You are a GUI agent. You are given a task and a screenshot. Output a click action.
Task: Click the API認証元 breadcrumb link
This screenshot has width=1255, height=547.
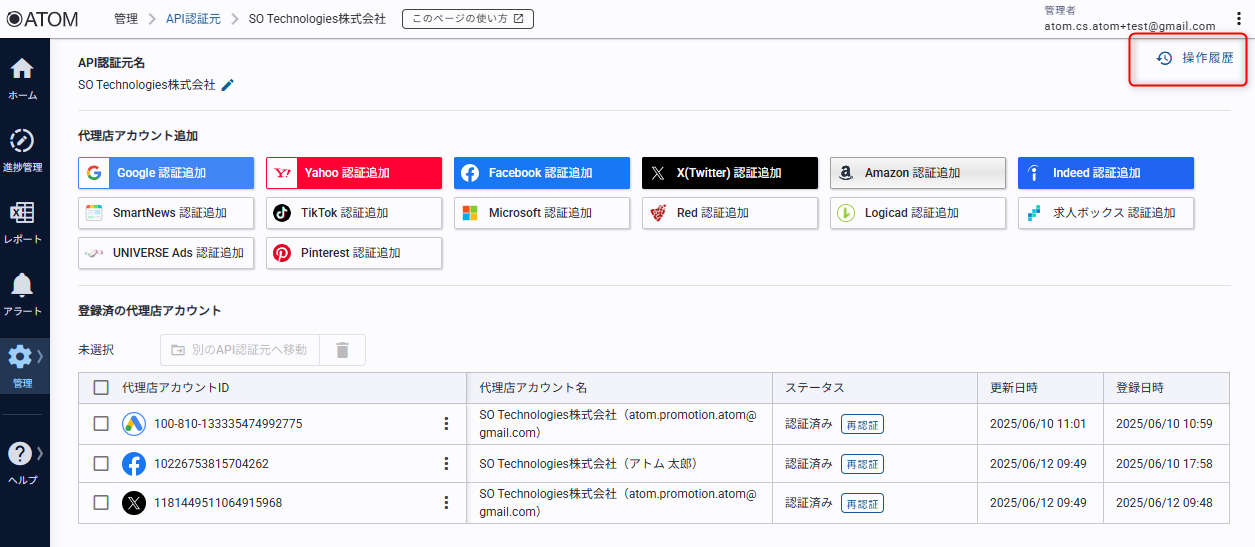(193, 19)
